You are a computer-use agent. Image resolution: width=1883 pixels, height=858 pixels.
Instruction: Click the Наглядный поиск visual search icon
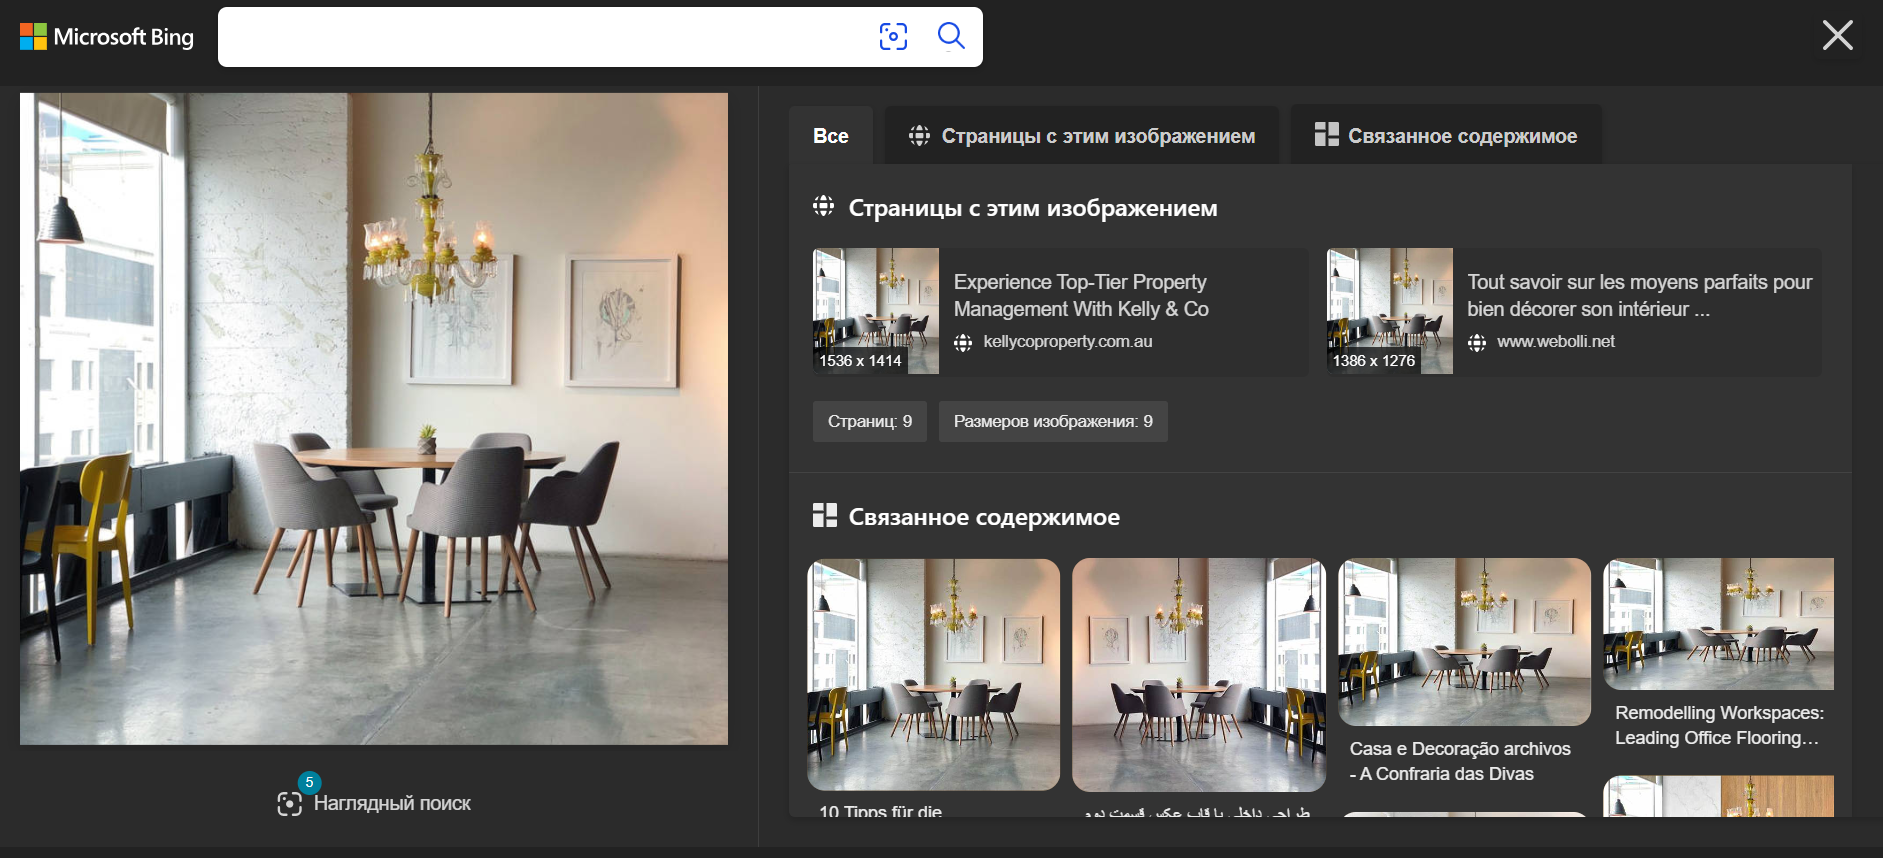(x=289, y=803)
